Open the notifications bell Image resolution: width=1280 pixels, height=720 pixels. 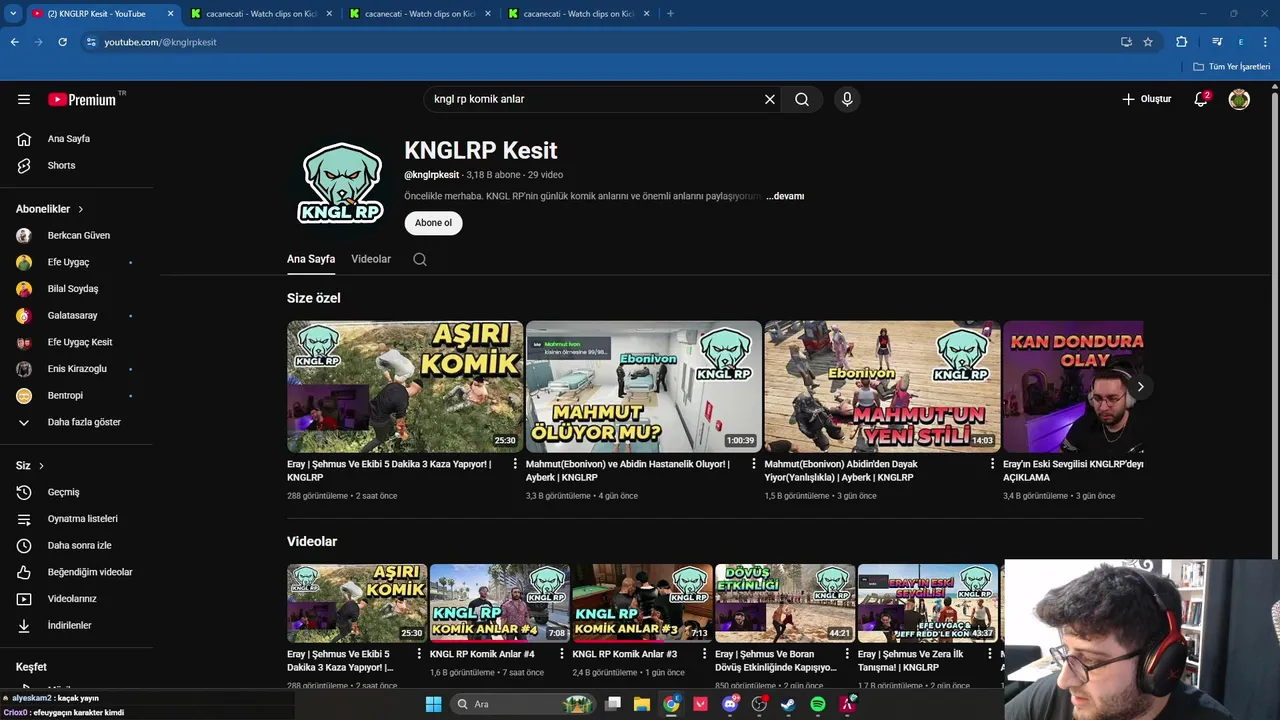pos(1201,99)
